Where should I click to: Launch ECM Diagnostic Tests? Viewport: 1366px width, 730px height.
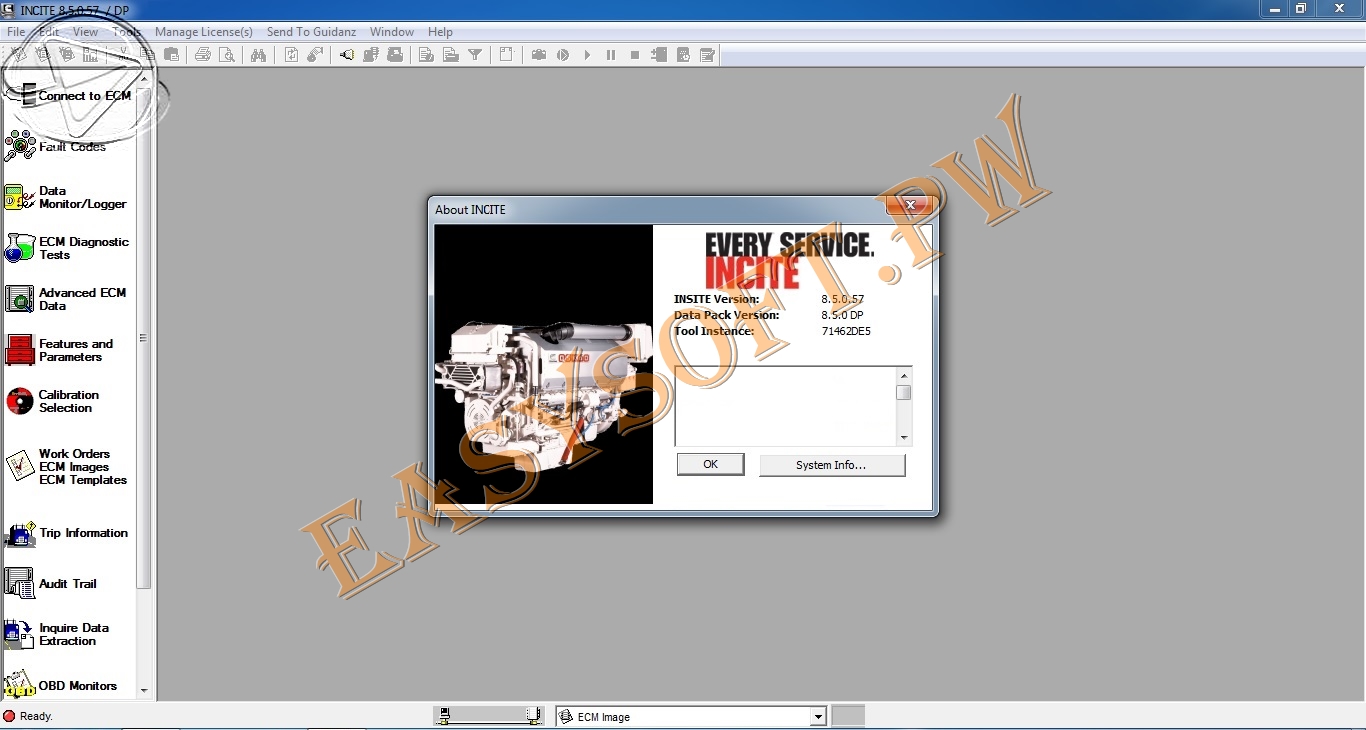68,248
